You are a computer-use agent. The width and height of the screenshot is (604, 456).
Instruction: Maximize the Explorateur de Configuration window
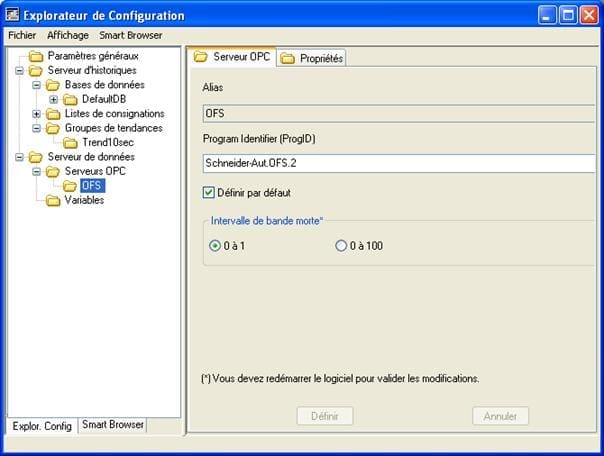(x=568, y=15)
